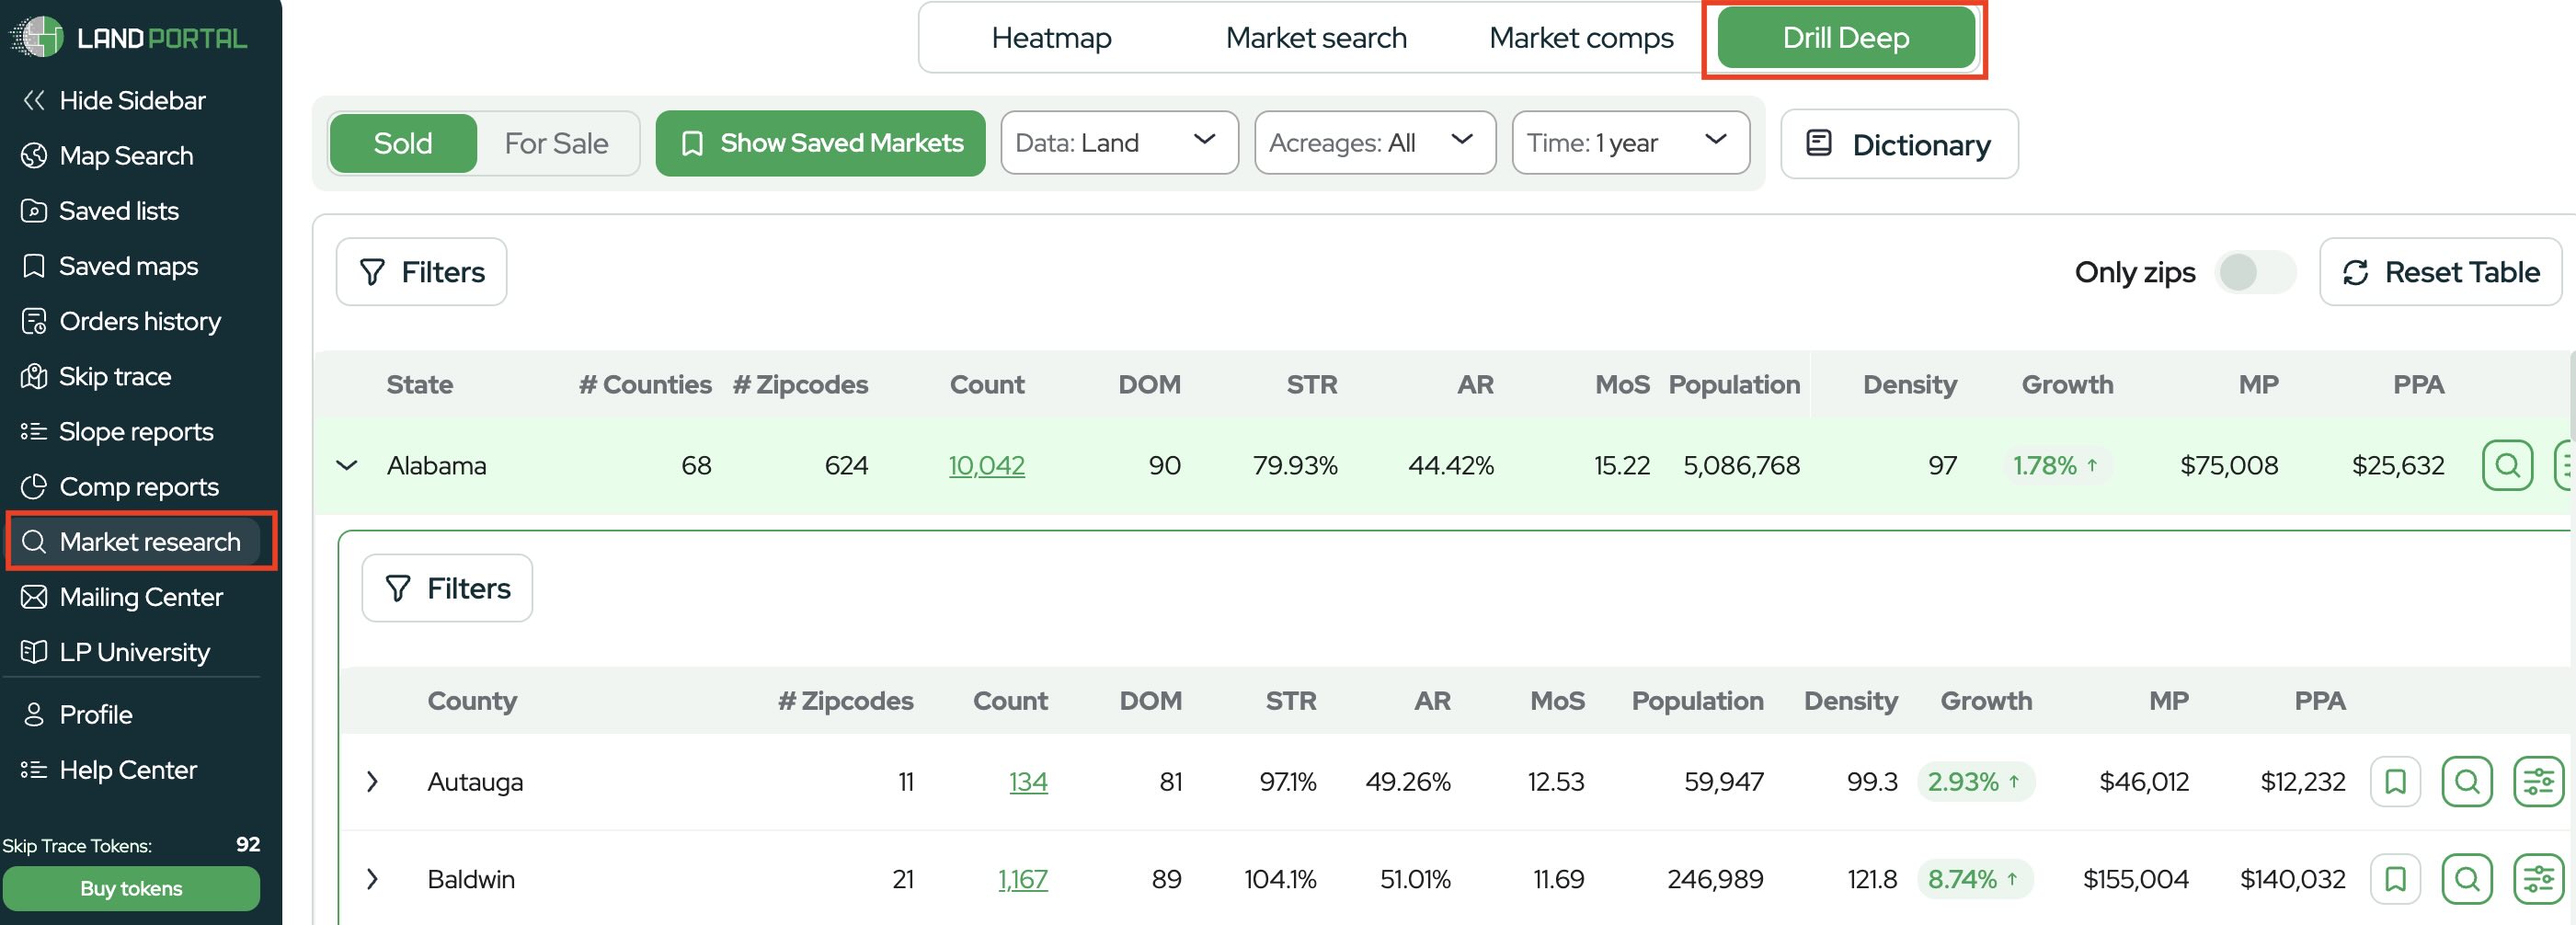Click the Alabama row magnifier icon

click(x=2507, y=465)
